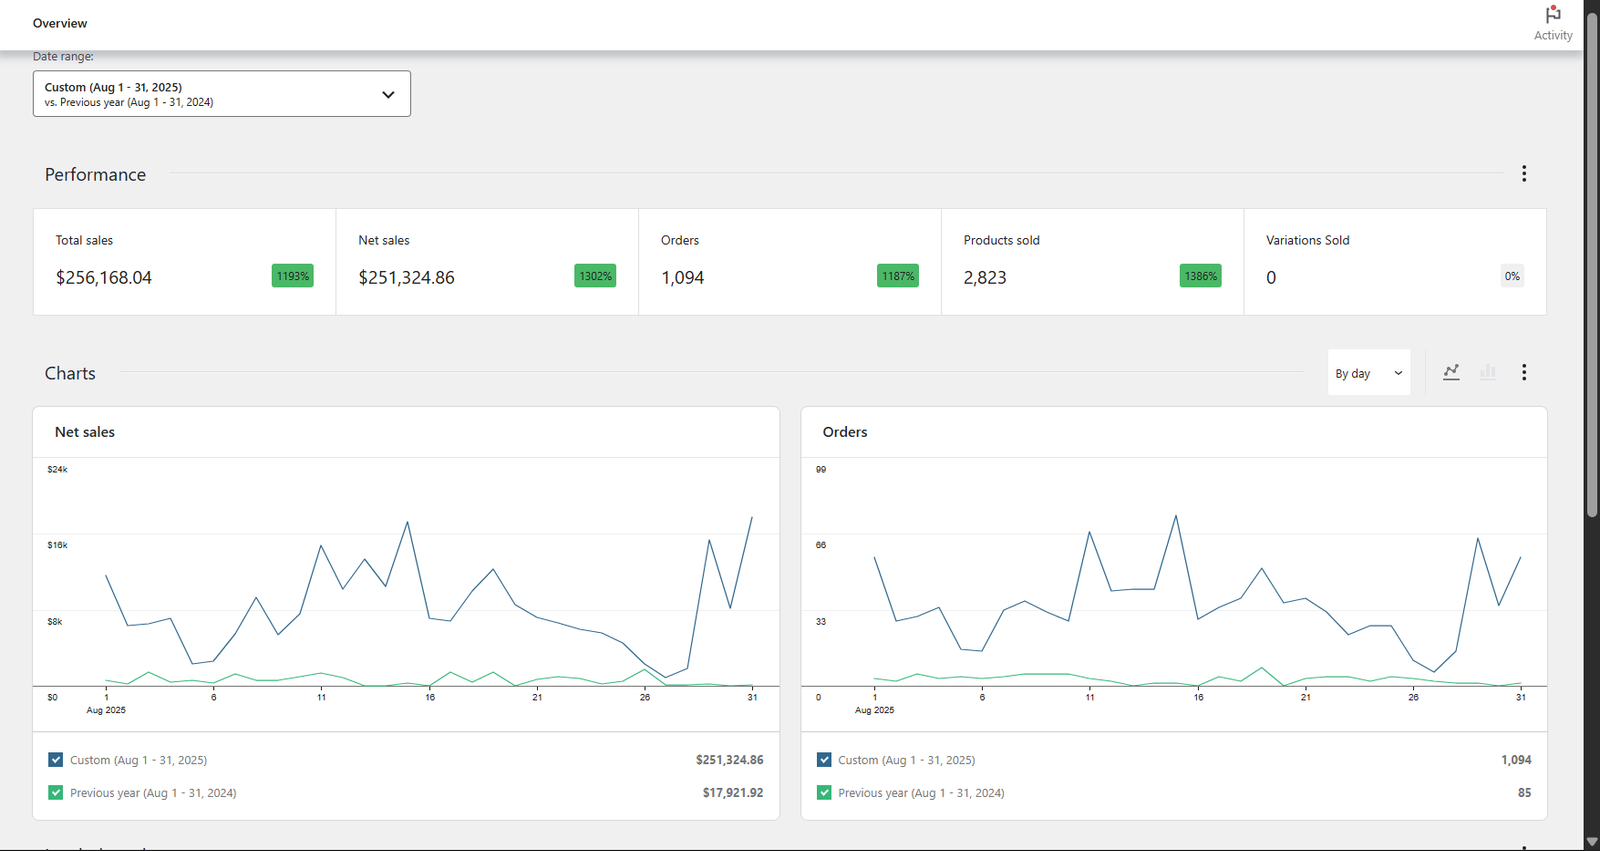
Task: Click the date range chevron arrow
Action: tap(388, 94)
